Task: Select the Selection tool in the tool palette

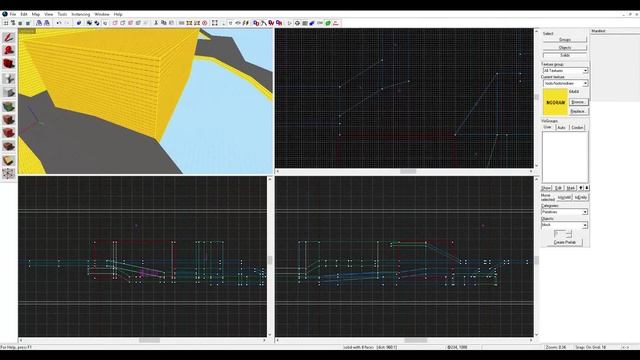Action: 9,38
